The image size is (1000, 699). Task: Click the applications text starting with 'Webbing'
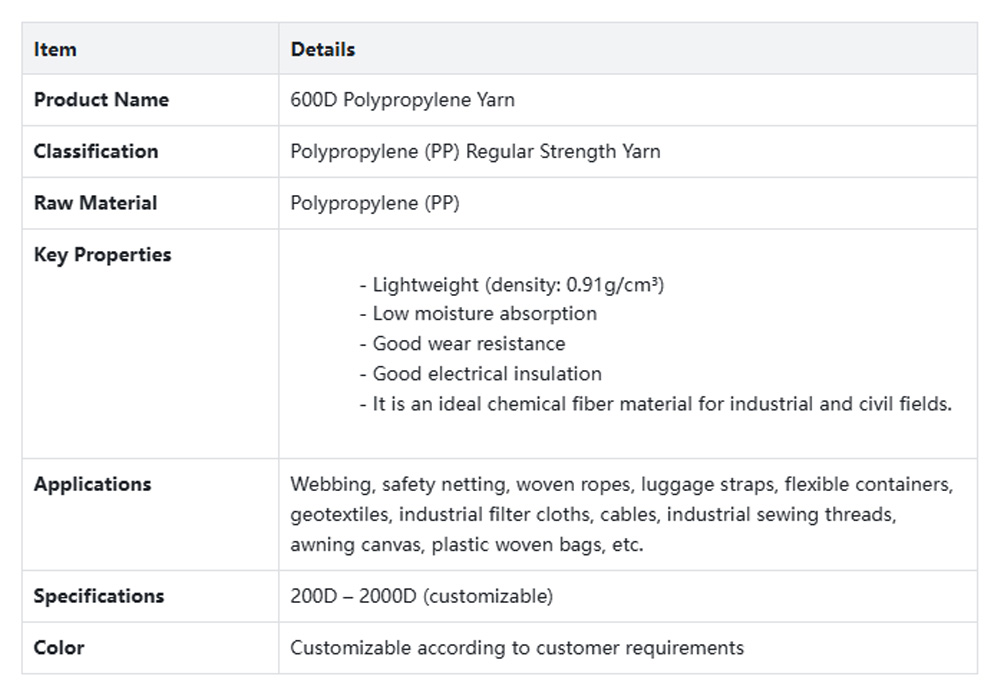point(620,514)
